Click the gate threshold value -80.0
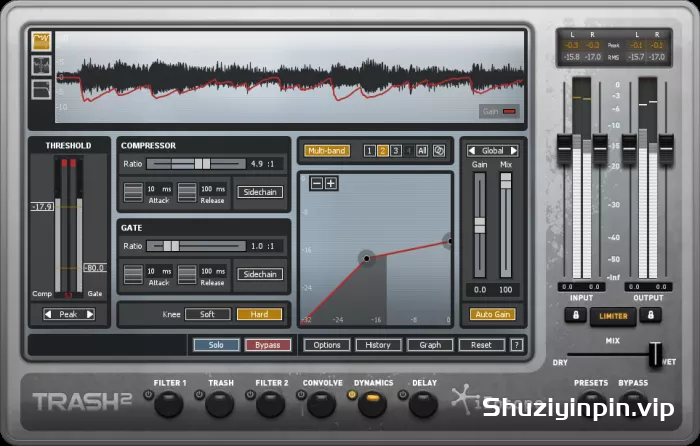Screen dimensions: 700x446 pyautogui.click(x=95, y=268)
